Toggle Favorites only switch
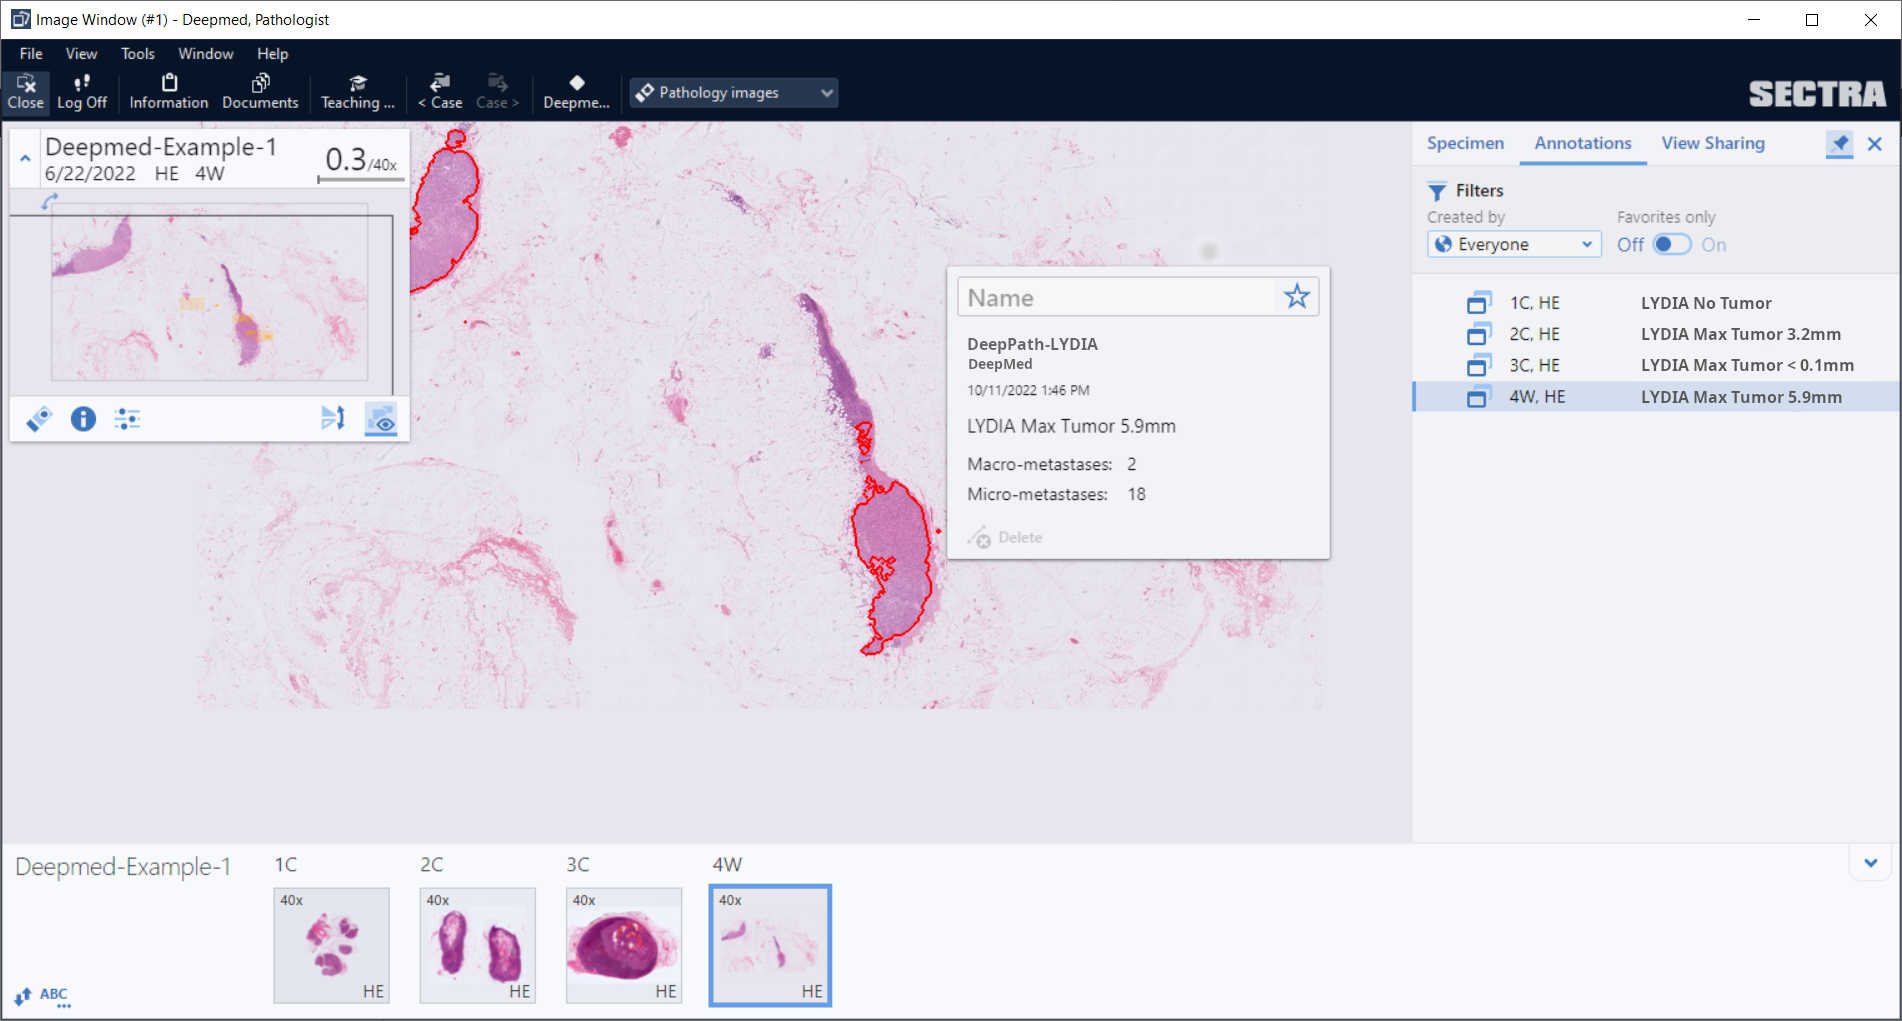The height and width of the screenshot is (1021, 1902). coord(1671,245)
